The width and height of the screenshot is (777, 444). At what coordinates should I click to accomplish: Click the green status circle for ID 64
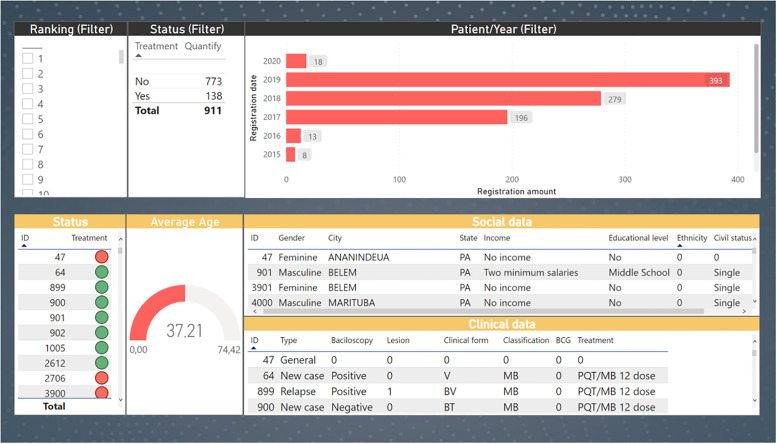click(101, 273)
